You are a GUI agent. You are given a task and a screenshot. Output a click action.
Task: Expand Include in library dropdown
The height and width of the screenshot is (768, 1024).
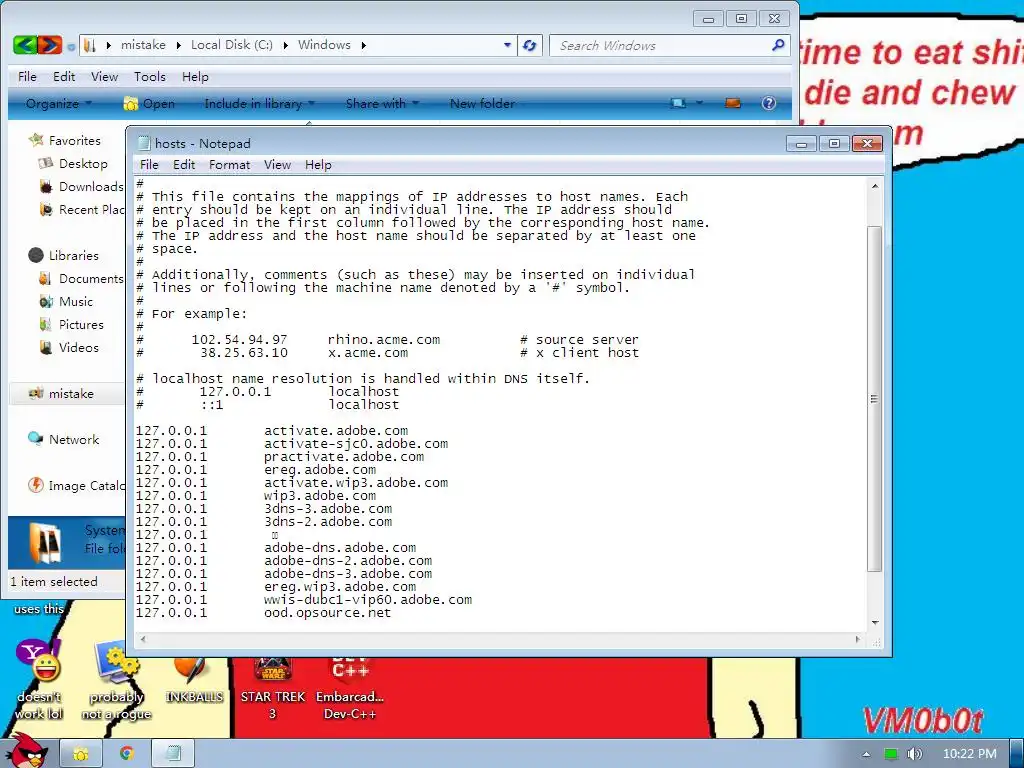click(259, 104)
